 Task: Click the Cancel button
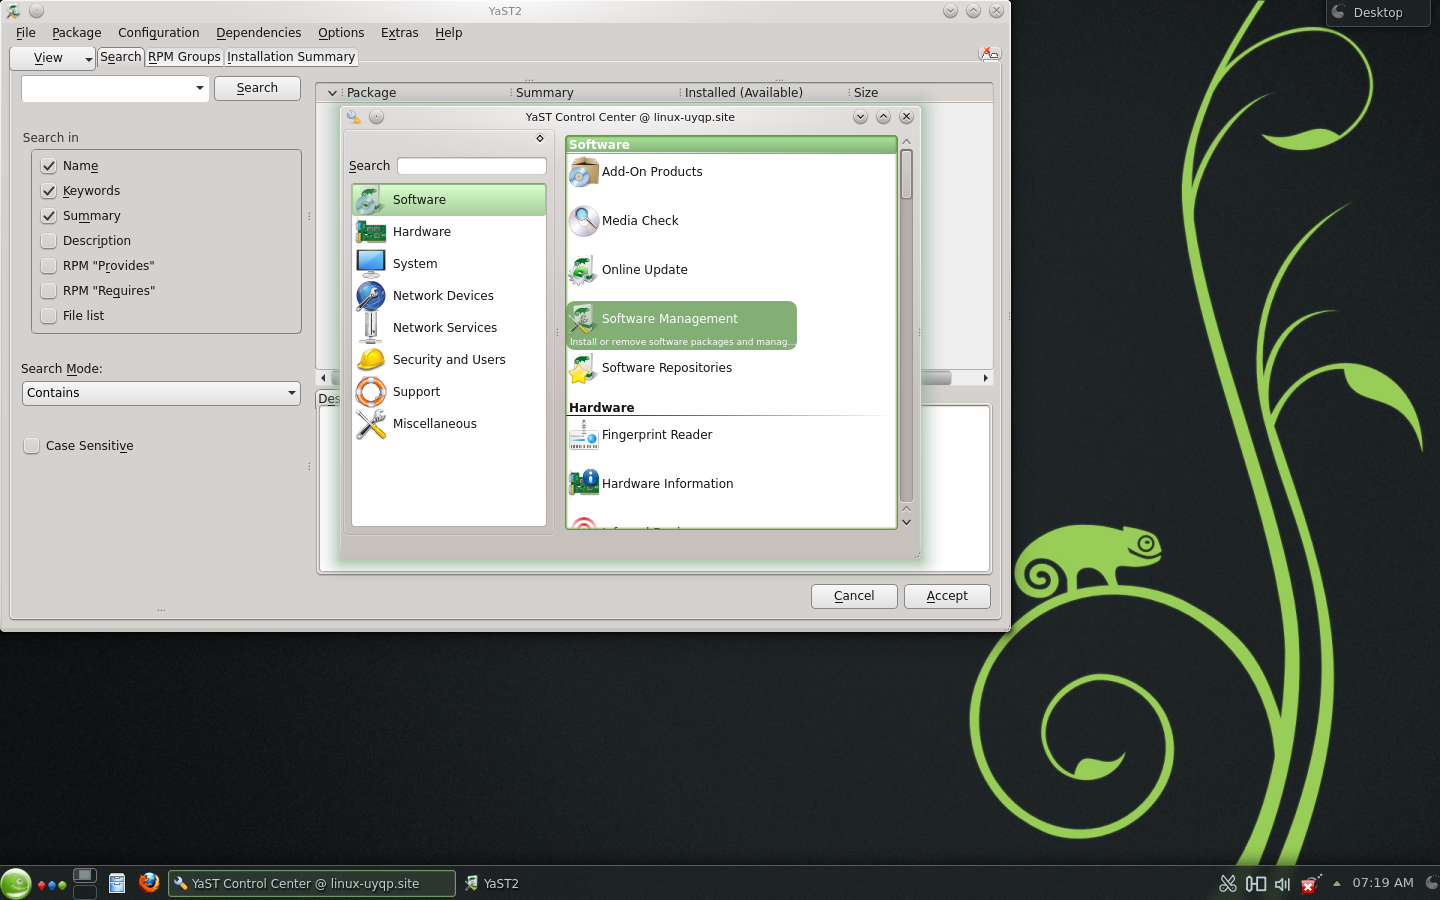point(854,596)
